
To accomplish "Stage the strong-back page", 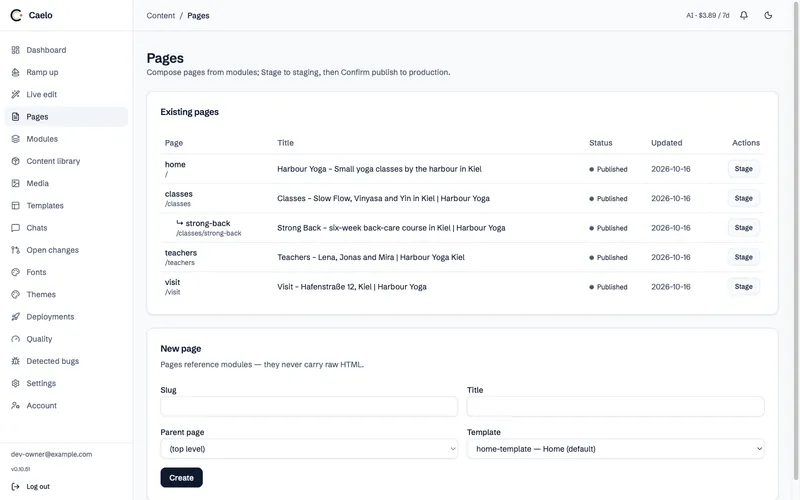I will [x=743, y=228].
